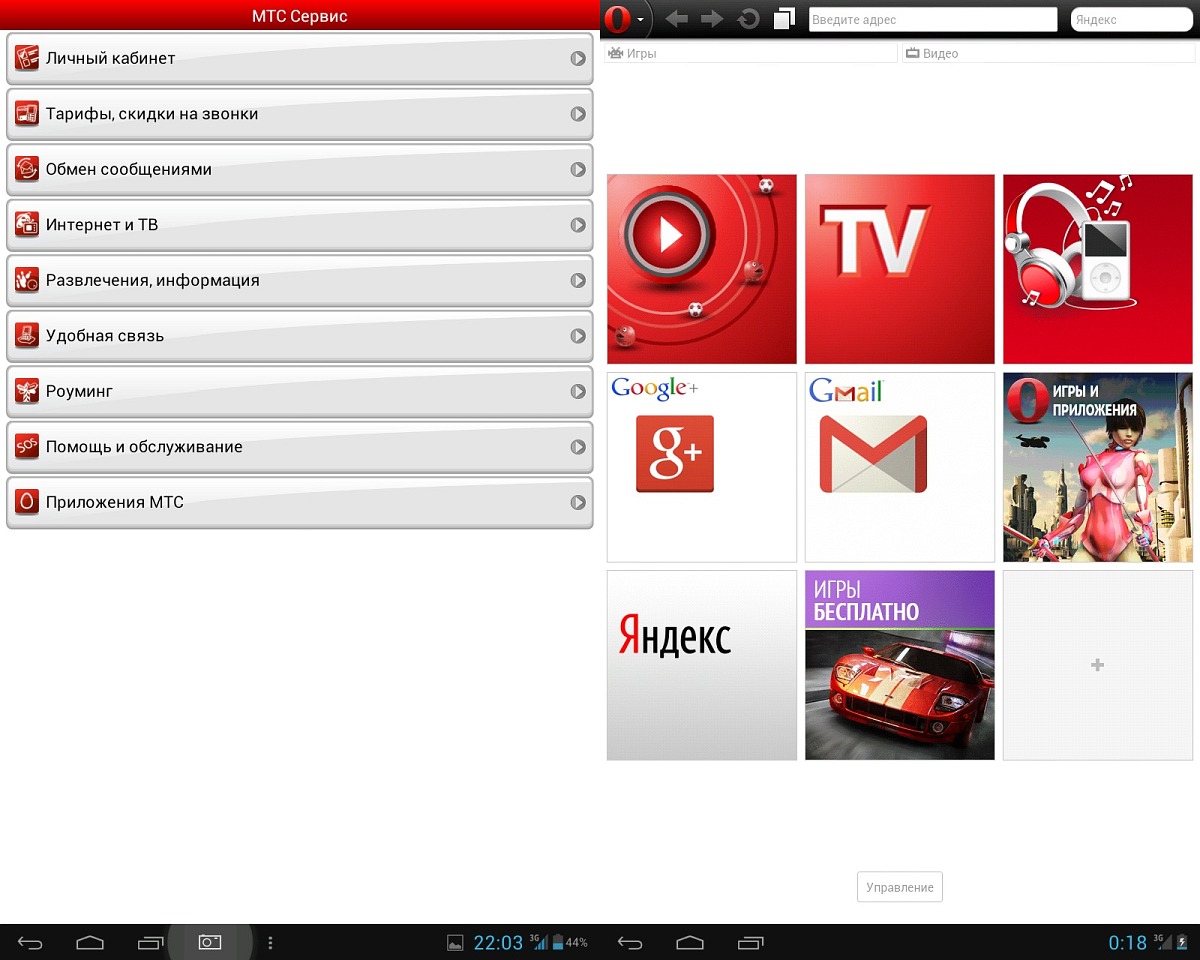Tap the 22:03 clock

(498, 942)
